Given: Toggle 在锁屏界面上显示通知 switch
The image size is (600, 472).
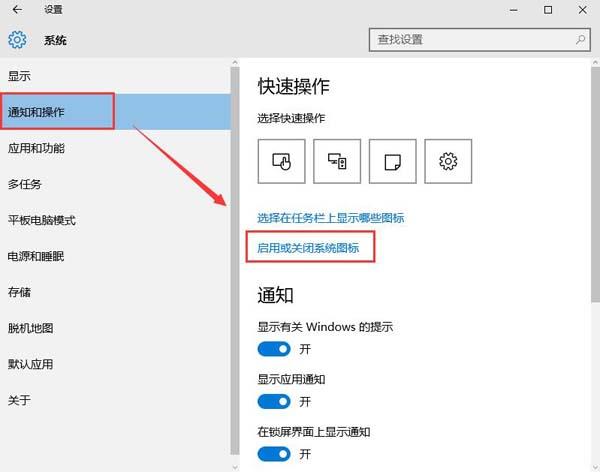Looking at the screenshot, I should [x=274, y=454].
